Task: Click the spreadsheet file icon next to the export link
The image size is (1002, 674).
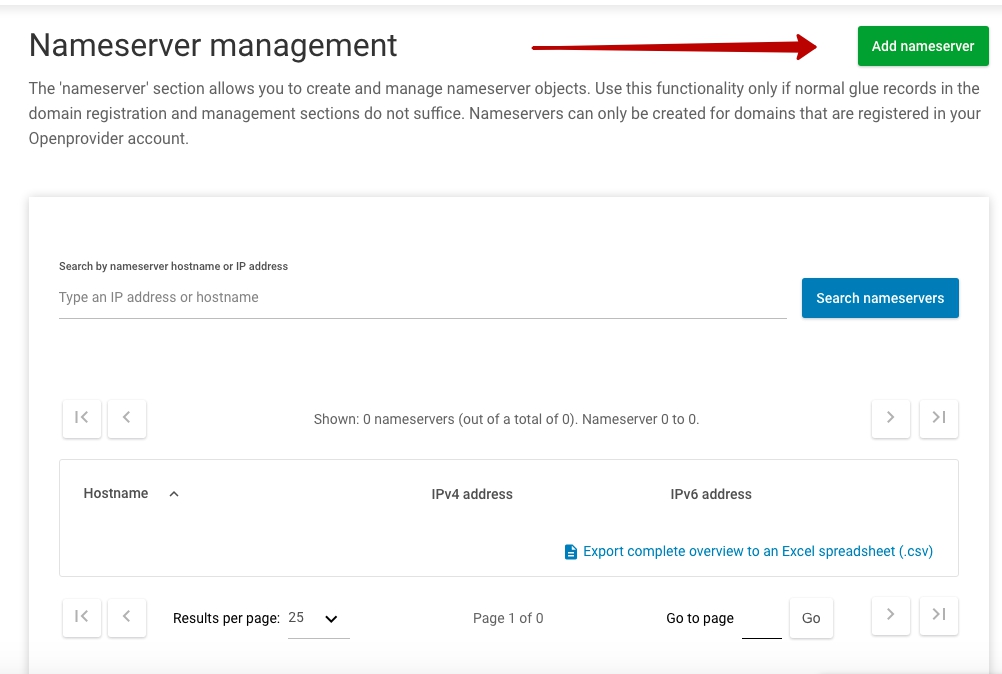Action: click(x=570, y=551)
